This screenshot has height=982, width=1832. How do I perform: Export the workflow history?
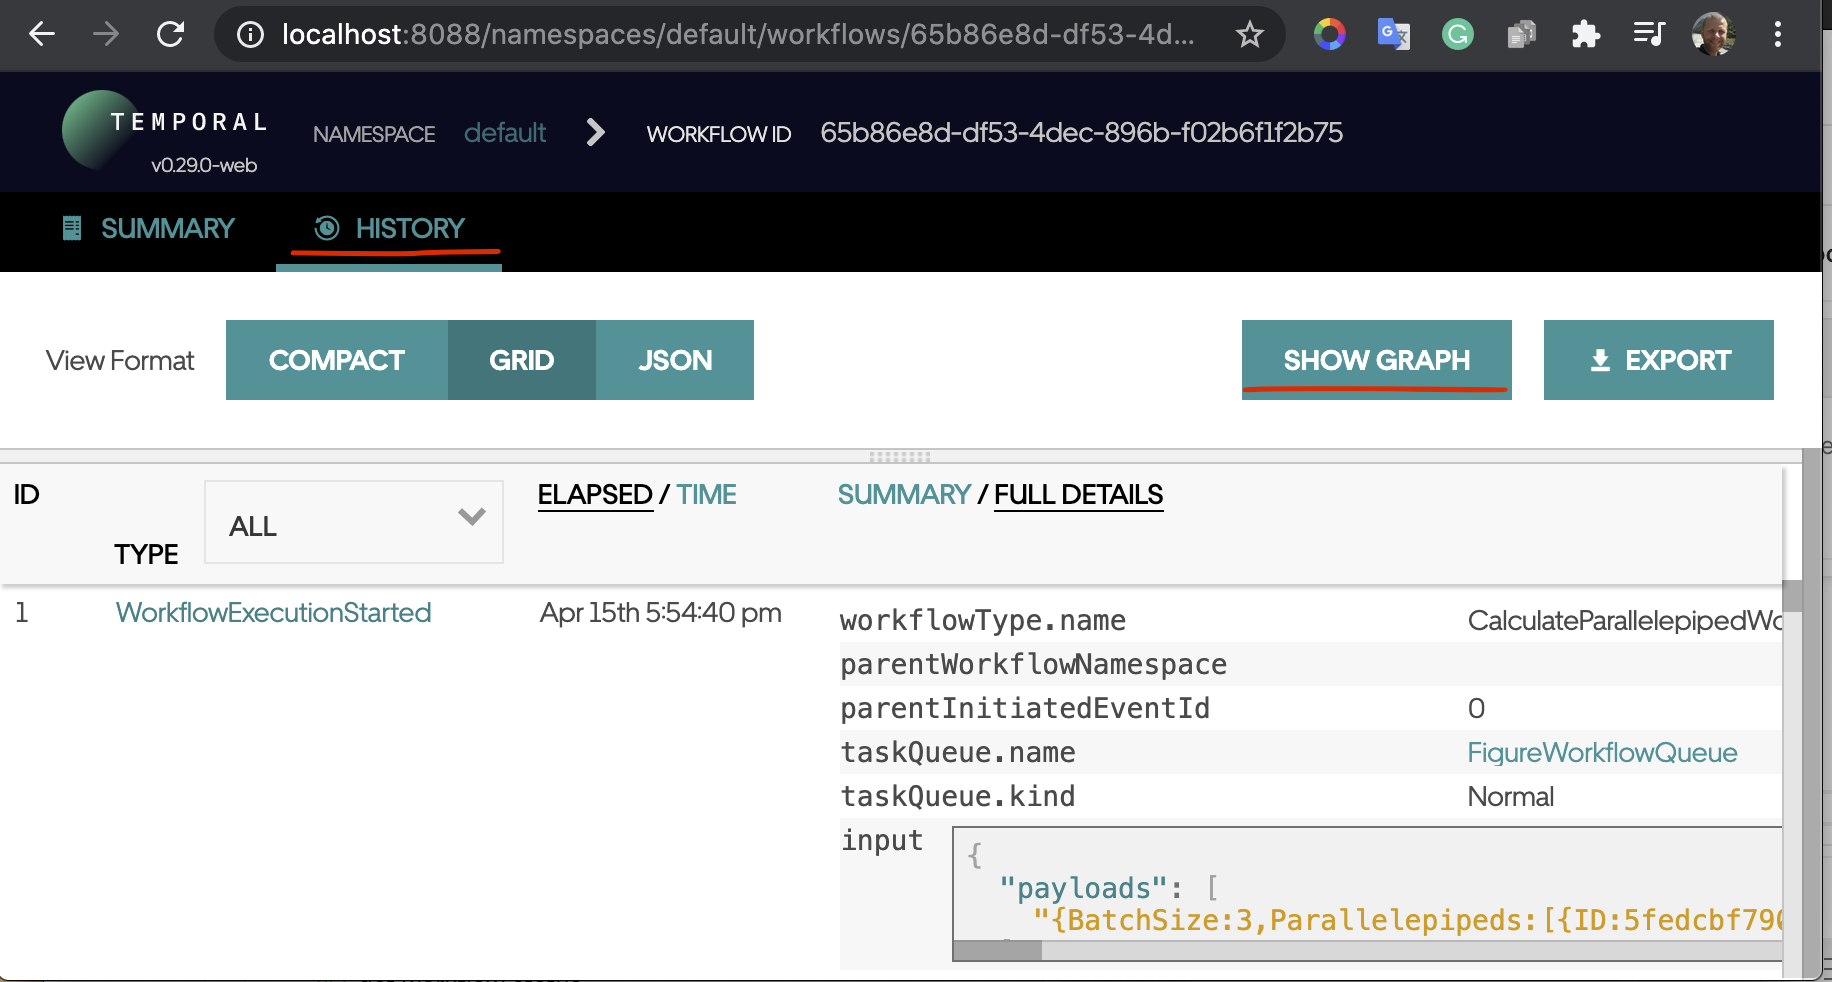[x=1658, y=360]
